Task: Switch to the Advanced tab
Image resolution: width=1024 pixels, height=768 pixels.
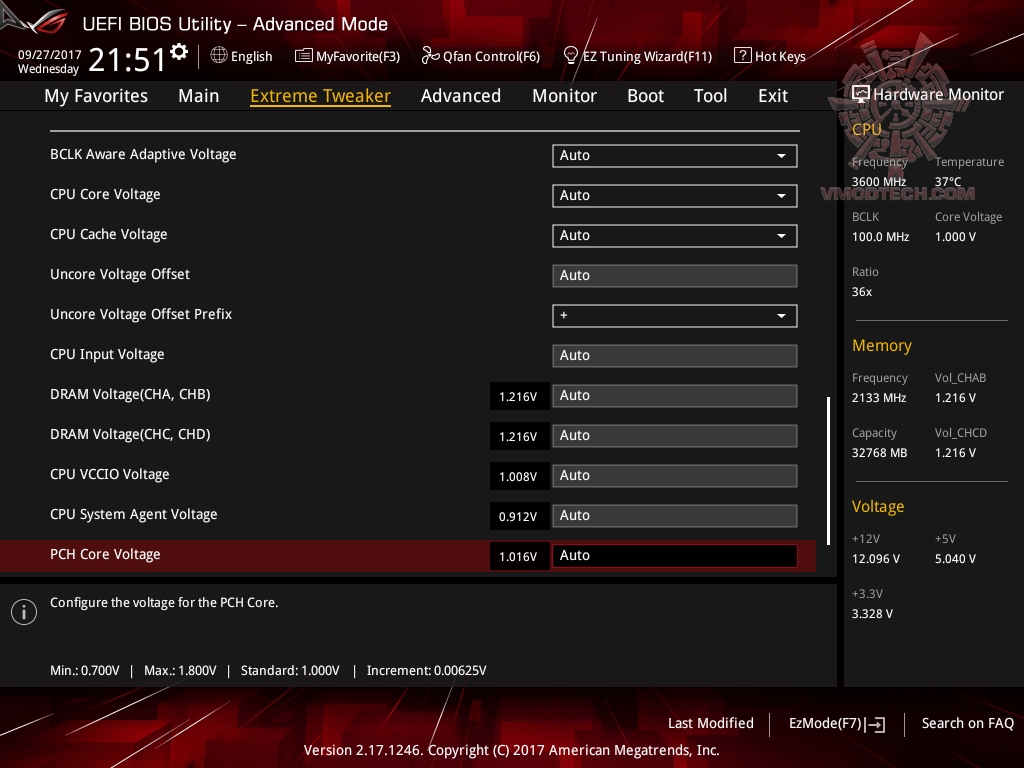Action: [461, 95]
